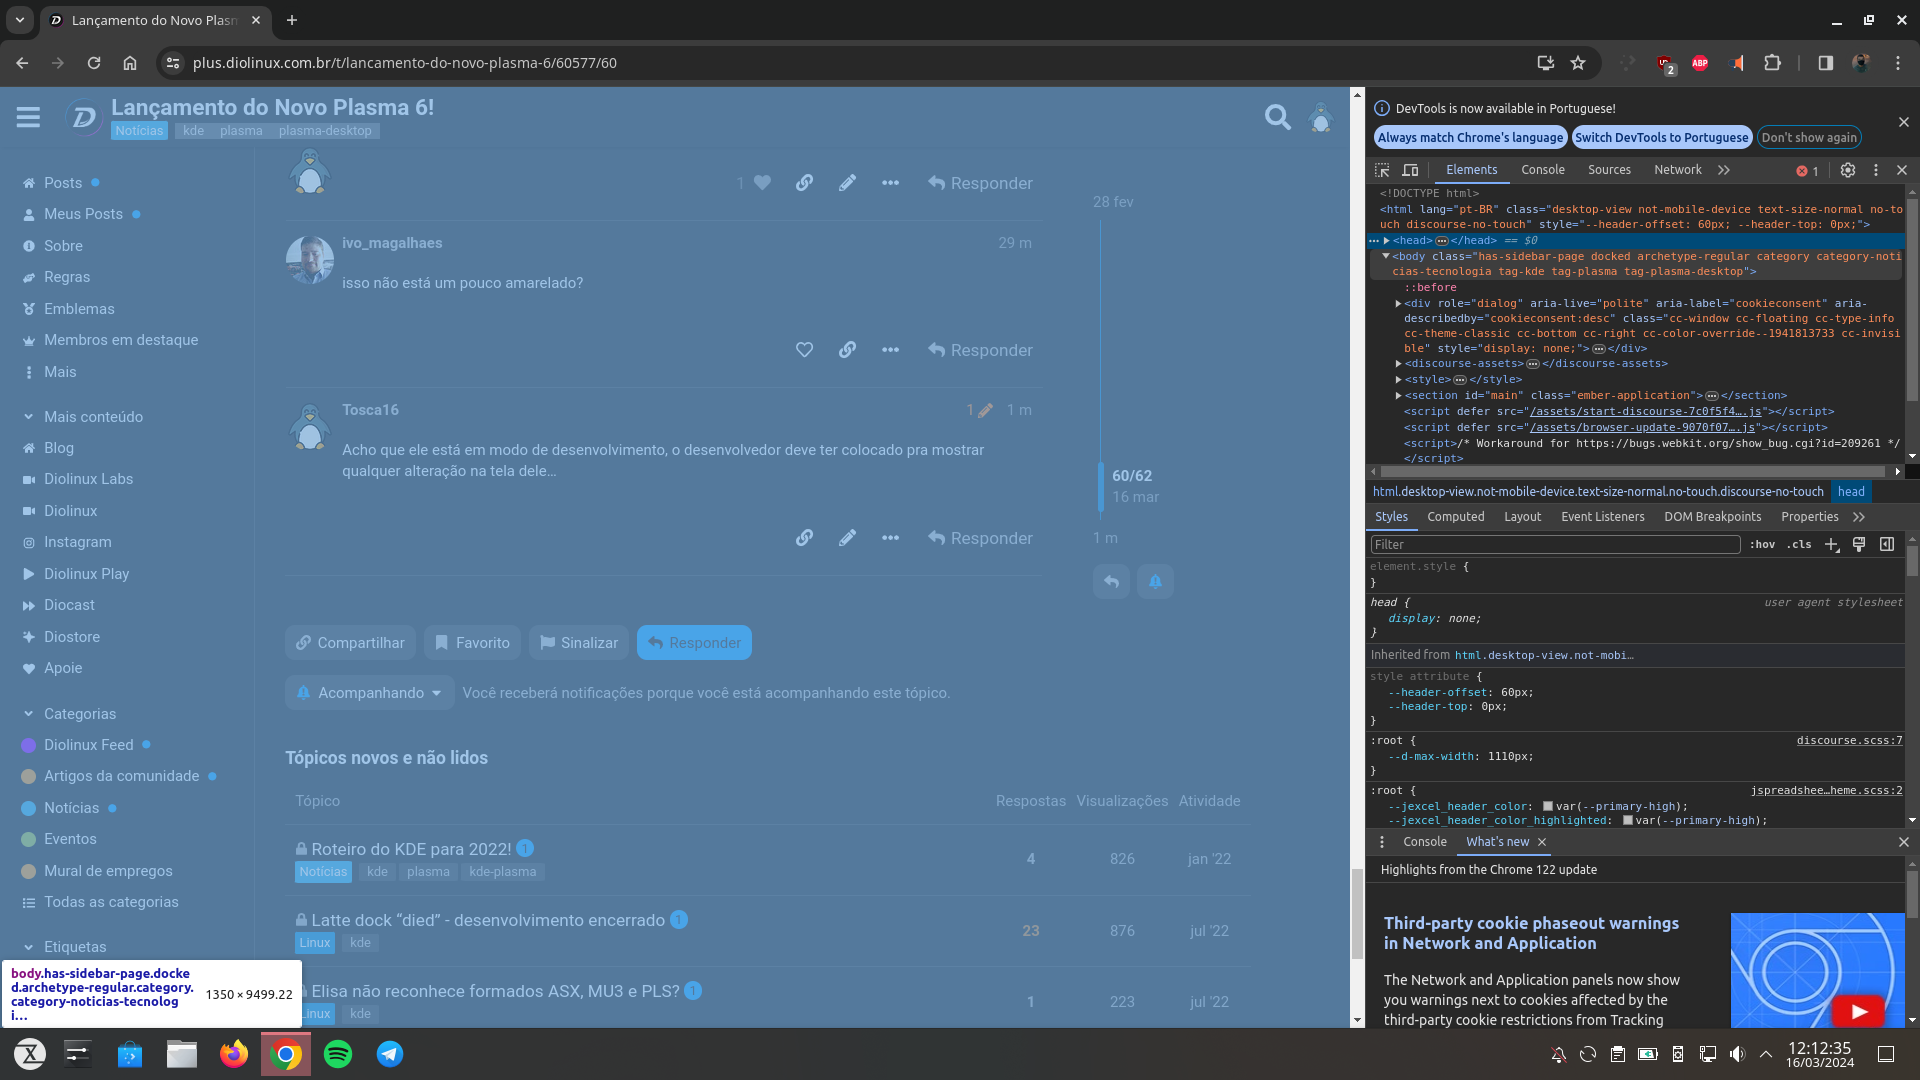The width and height of the screenshot is (1920, 1080).
Task: Open the hamburger sidebar menu
Action: (28, 118)
